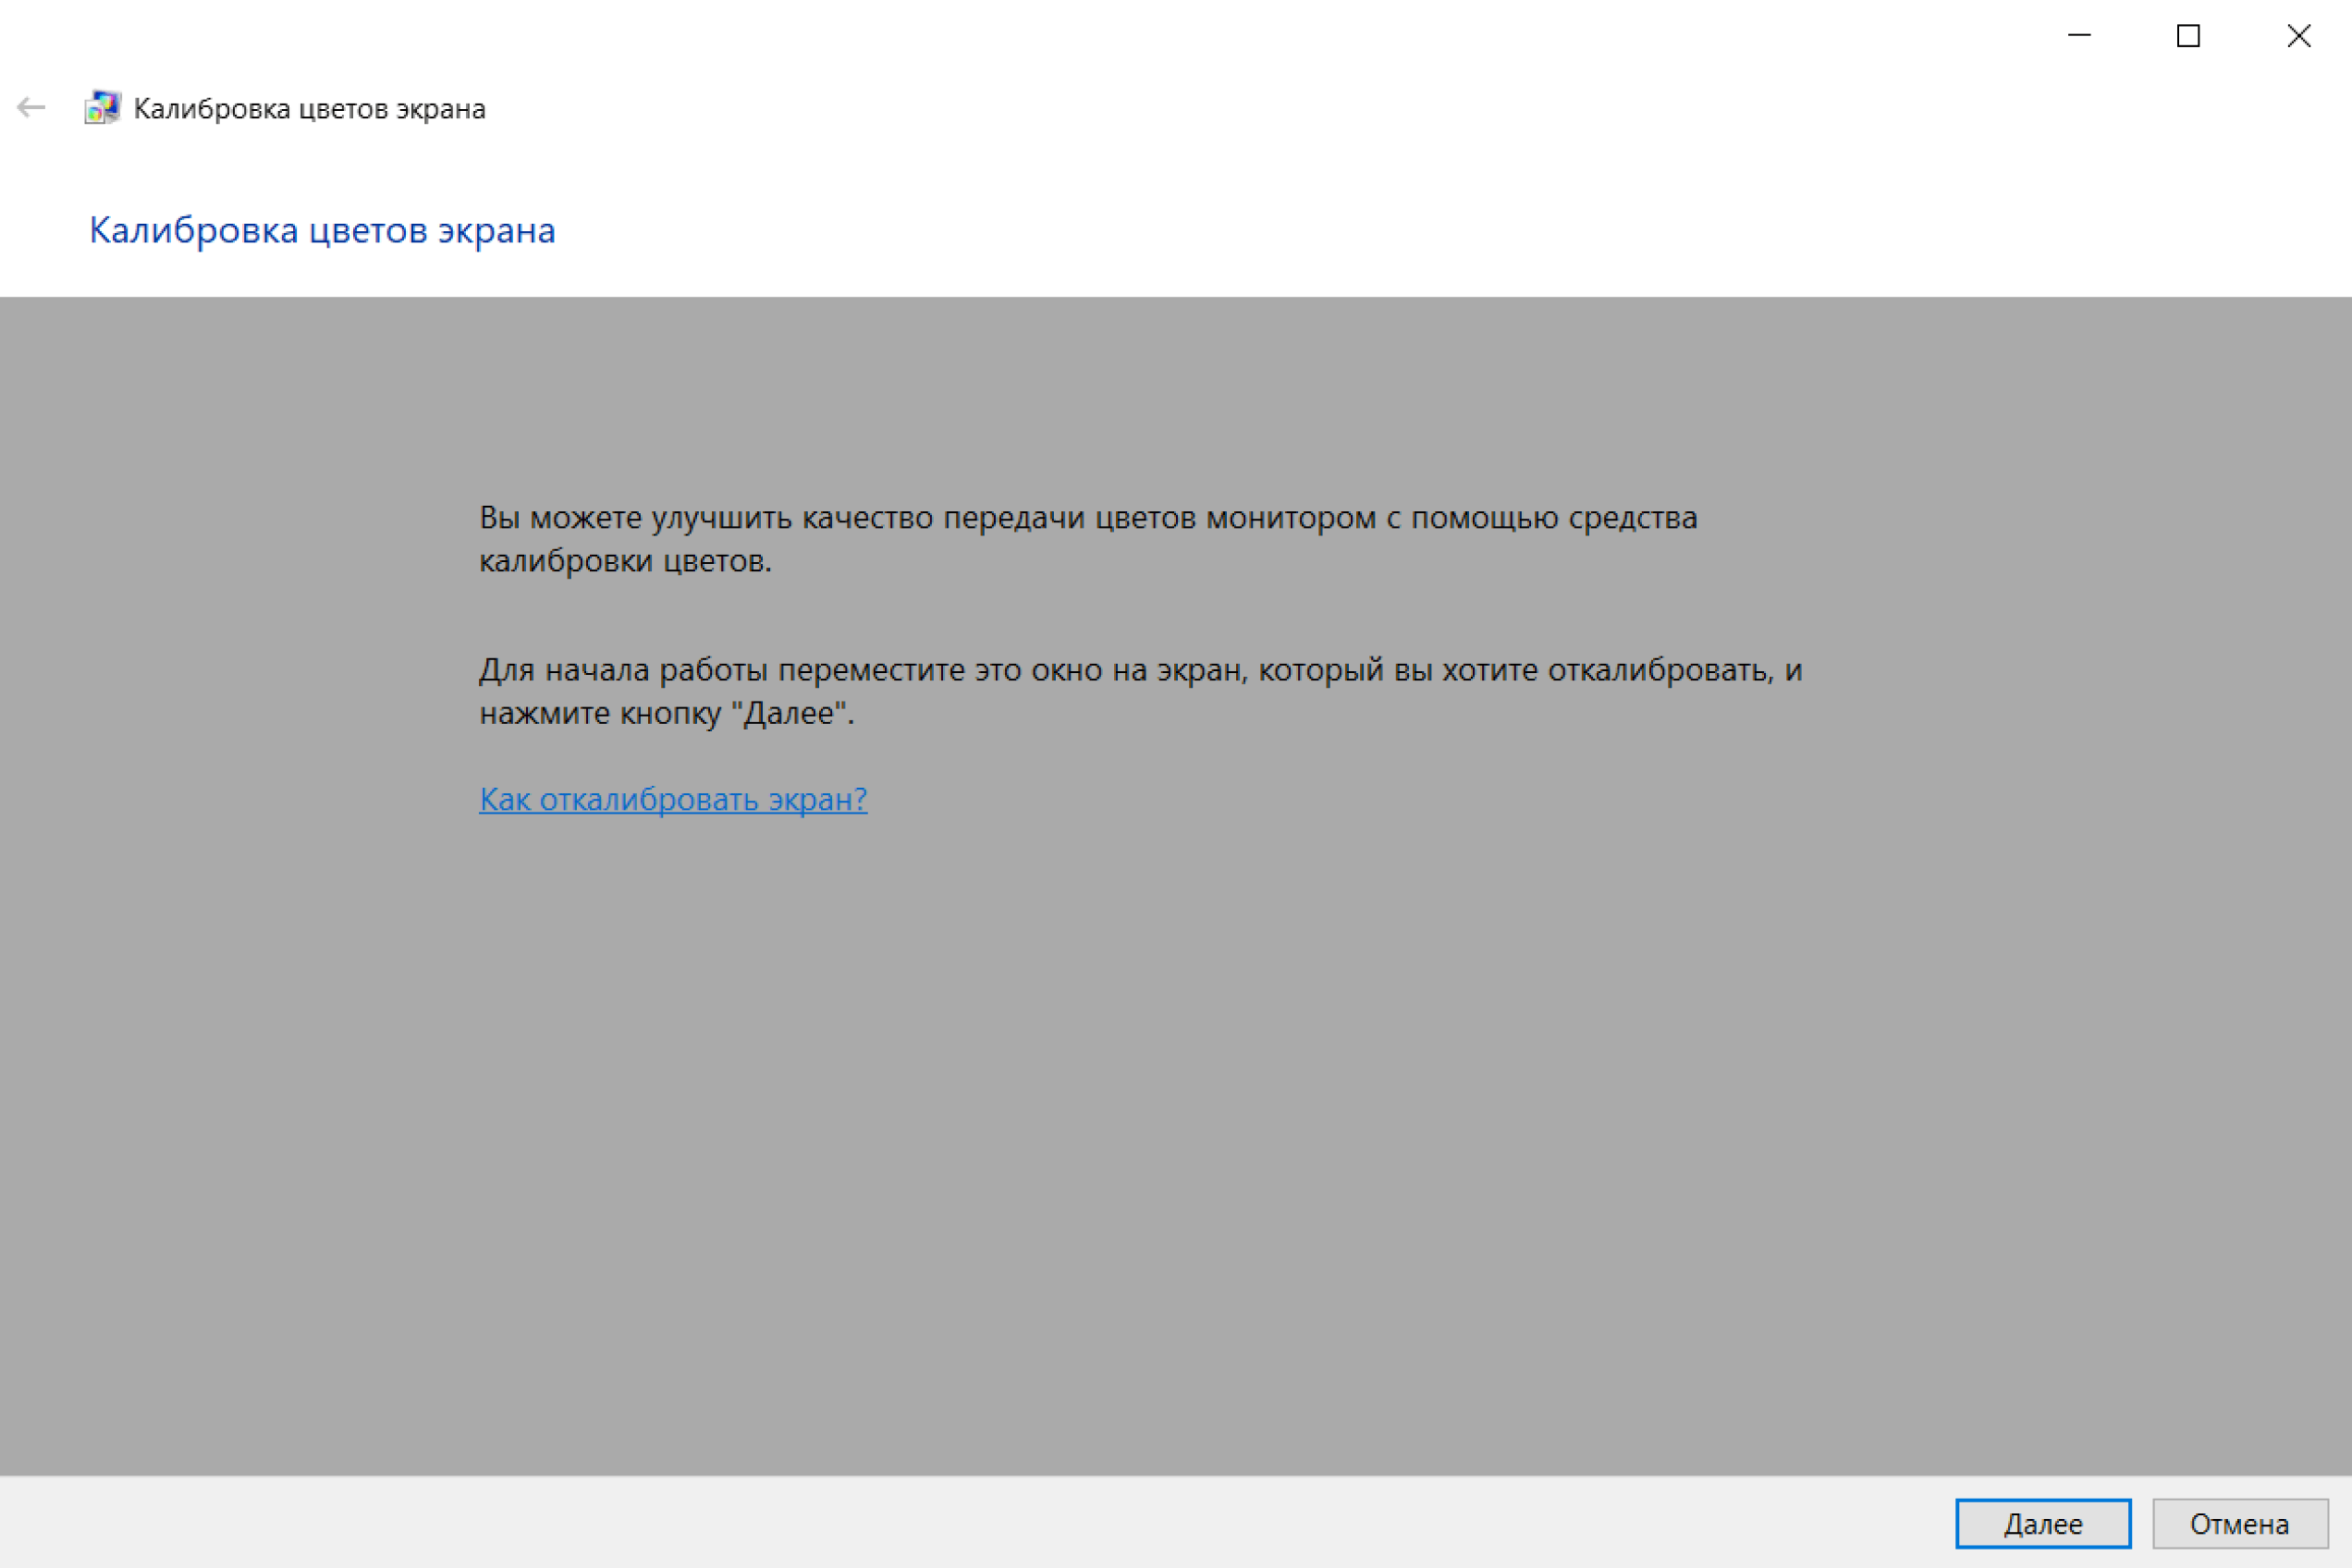The height and width of the screenshot is (1568, 2352).
Task: Click the text "калибровки цветов." in the first paragraph
Action: [x=625, y=561]
